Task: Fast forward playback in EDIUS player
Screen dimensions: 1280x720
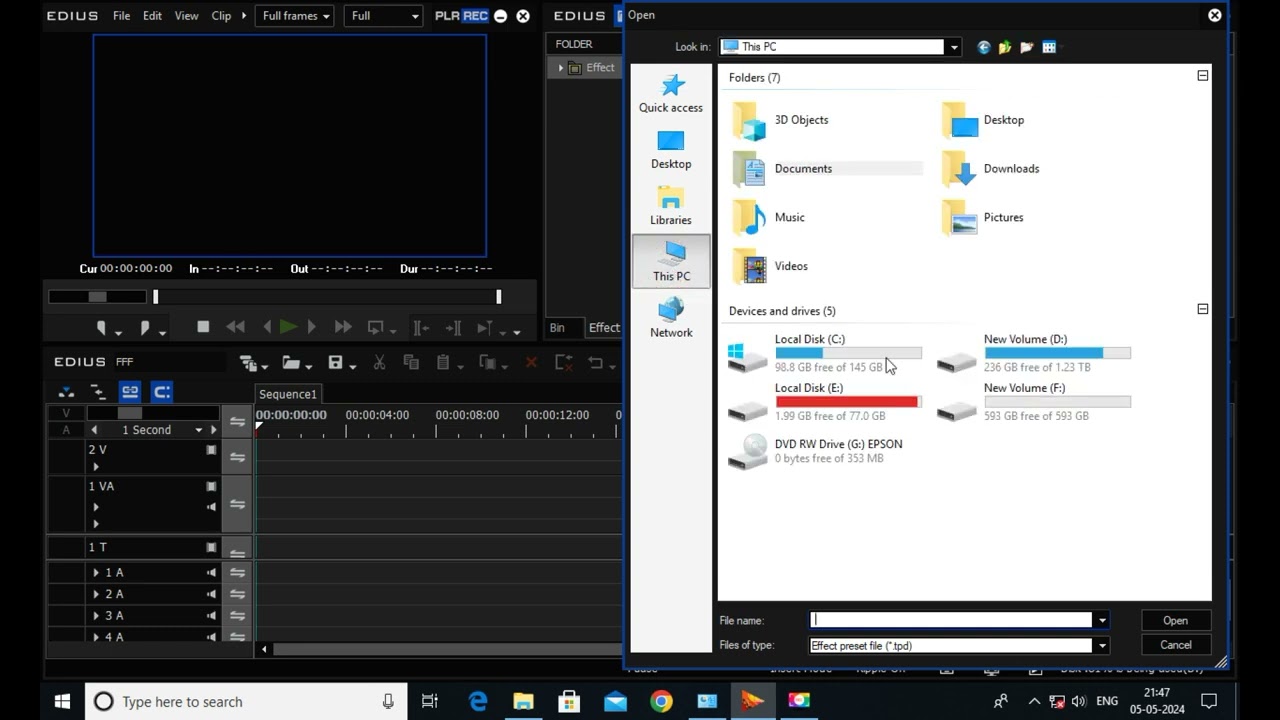Action: tap(343, 327)
